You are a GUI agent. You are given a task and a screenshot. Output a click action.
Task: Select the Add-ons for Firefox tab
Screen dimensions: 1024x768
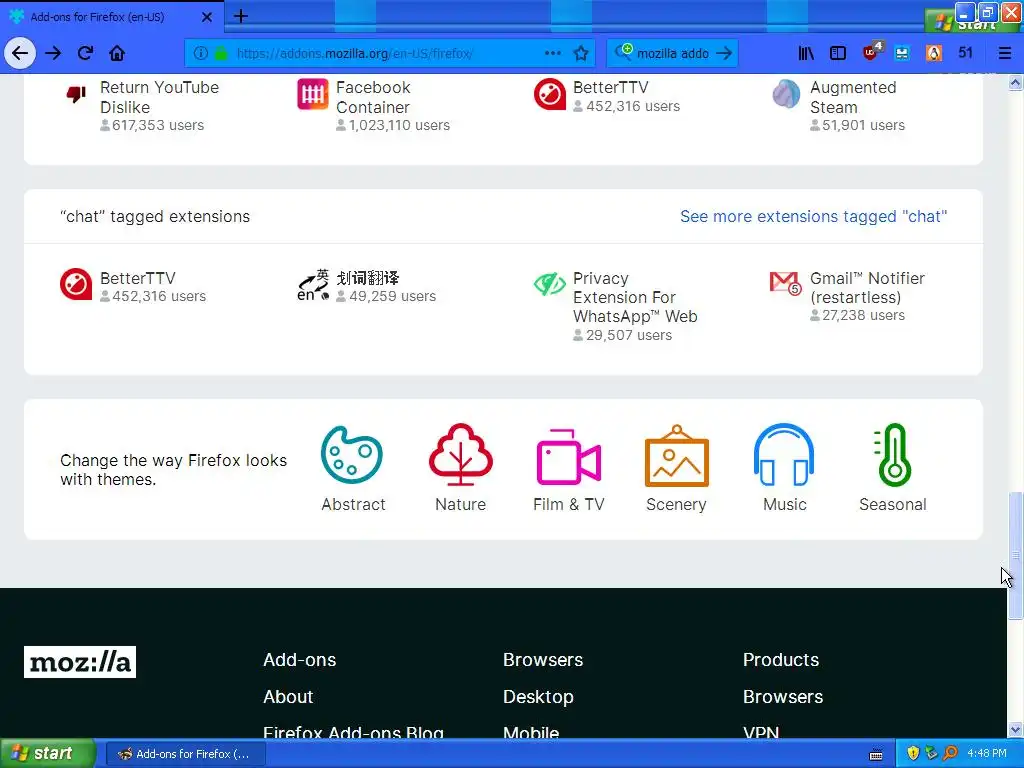(111, 17)
